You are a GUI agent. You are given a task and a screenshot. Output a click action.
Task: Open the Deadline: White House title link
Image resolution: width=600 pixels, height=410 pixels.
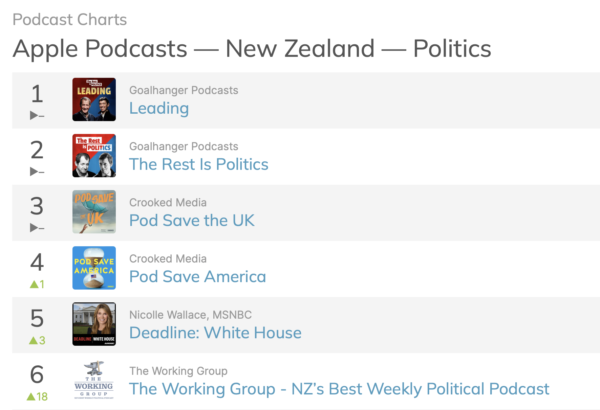tap(215, 333)
